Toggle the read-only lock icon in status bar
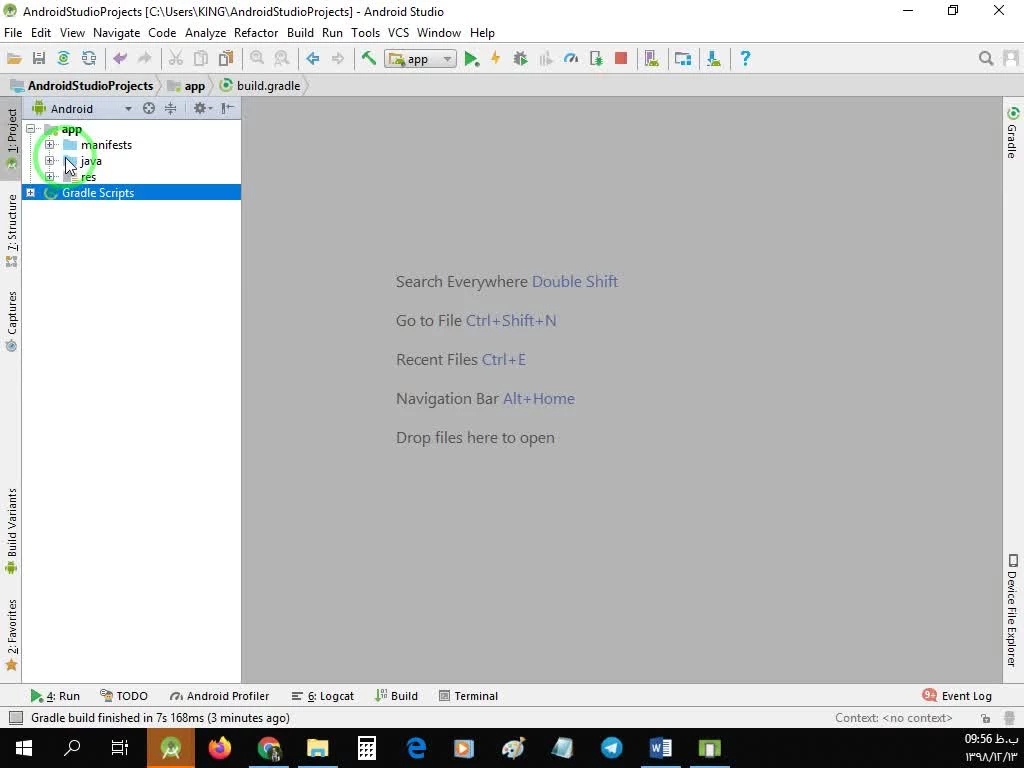Screen dimensions: 1024x768 (x=985, y=718)
